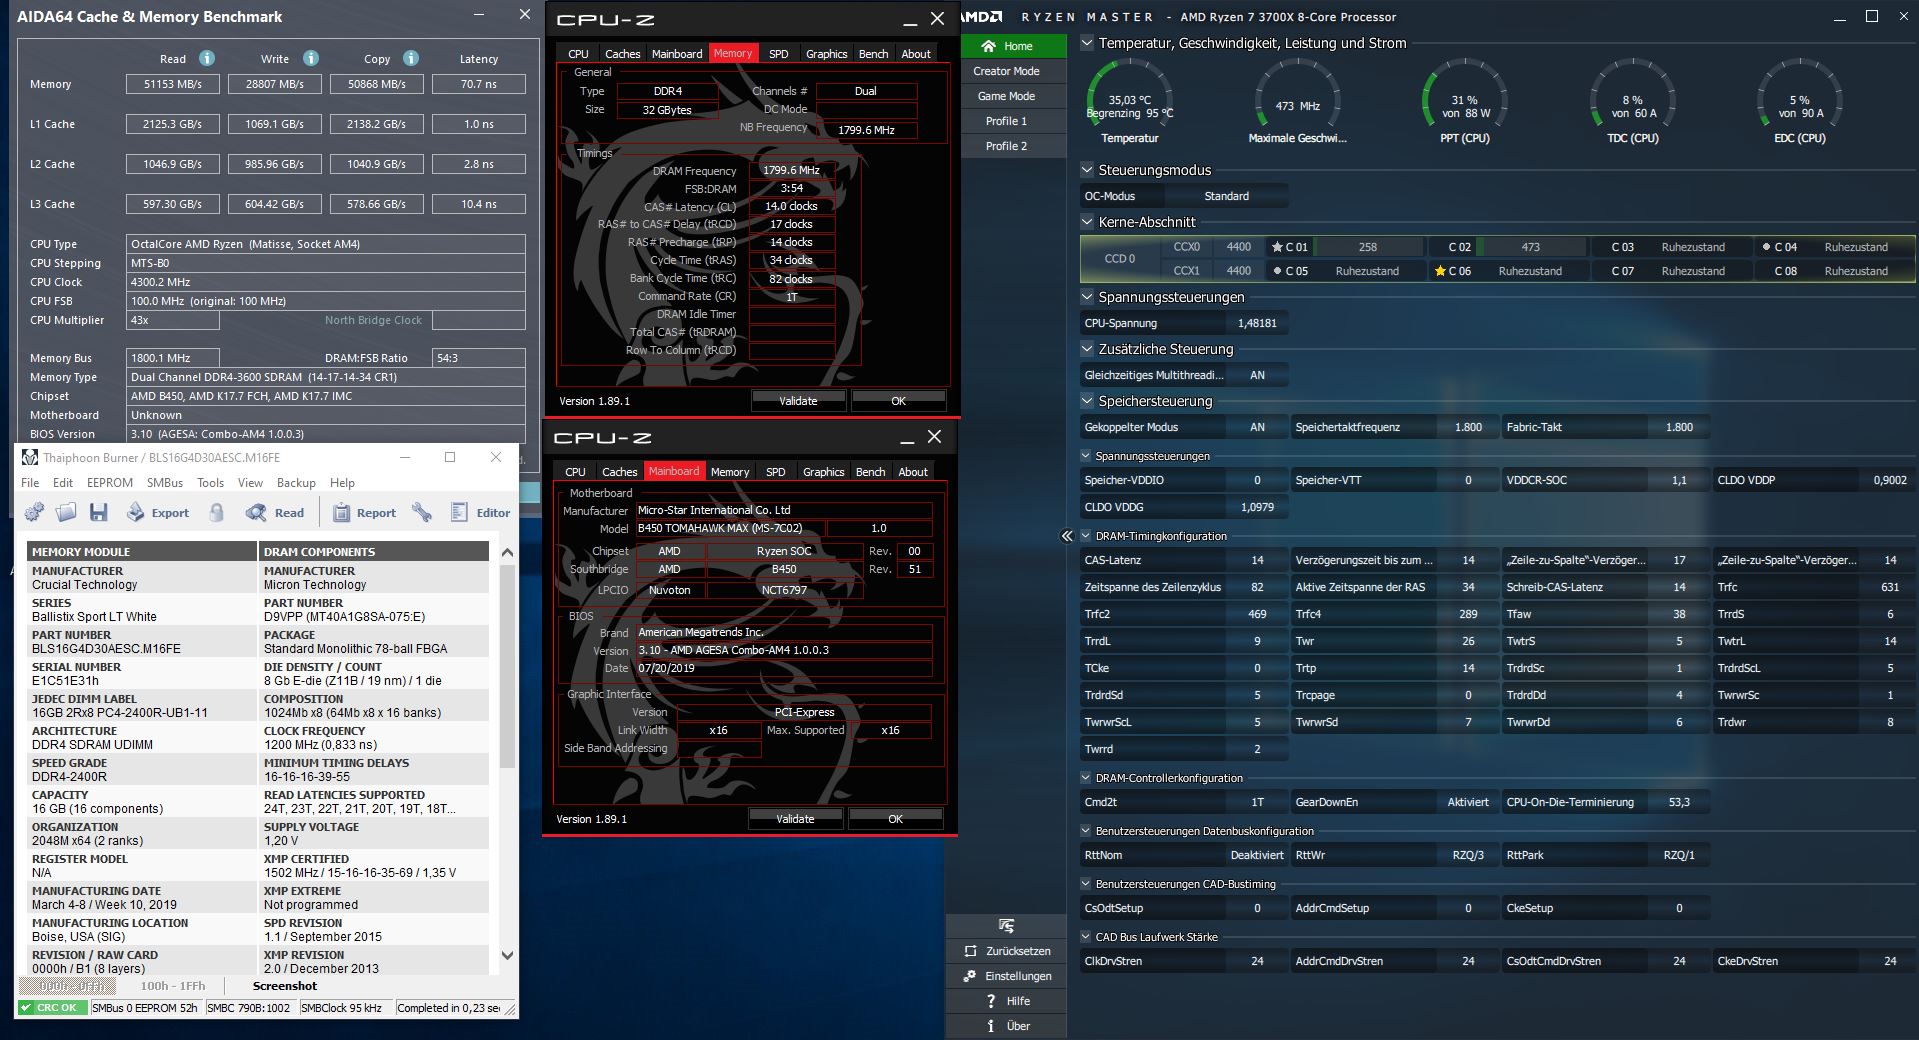The image size is (1919, 1040).
Task: Collapse Benutzersteuerungen Datenbuskonfiguration section
Action: (1087, 831)
